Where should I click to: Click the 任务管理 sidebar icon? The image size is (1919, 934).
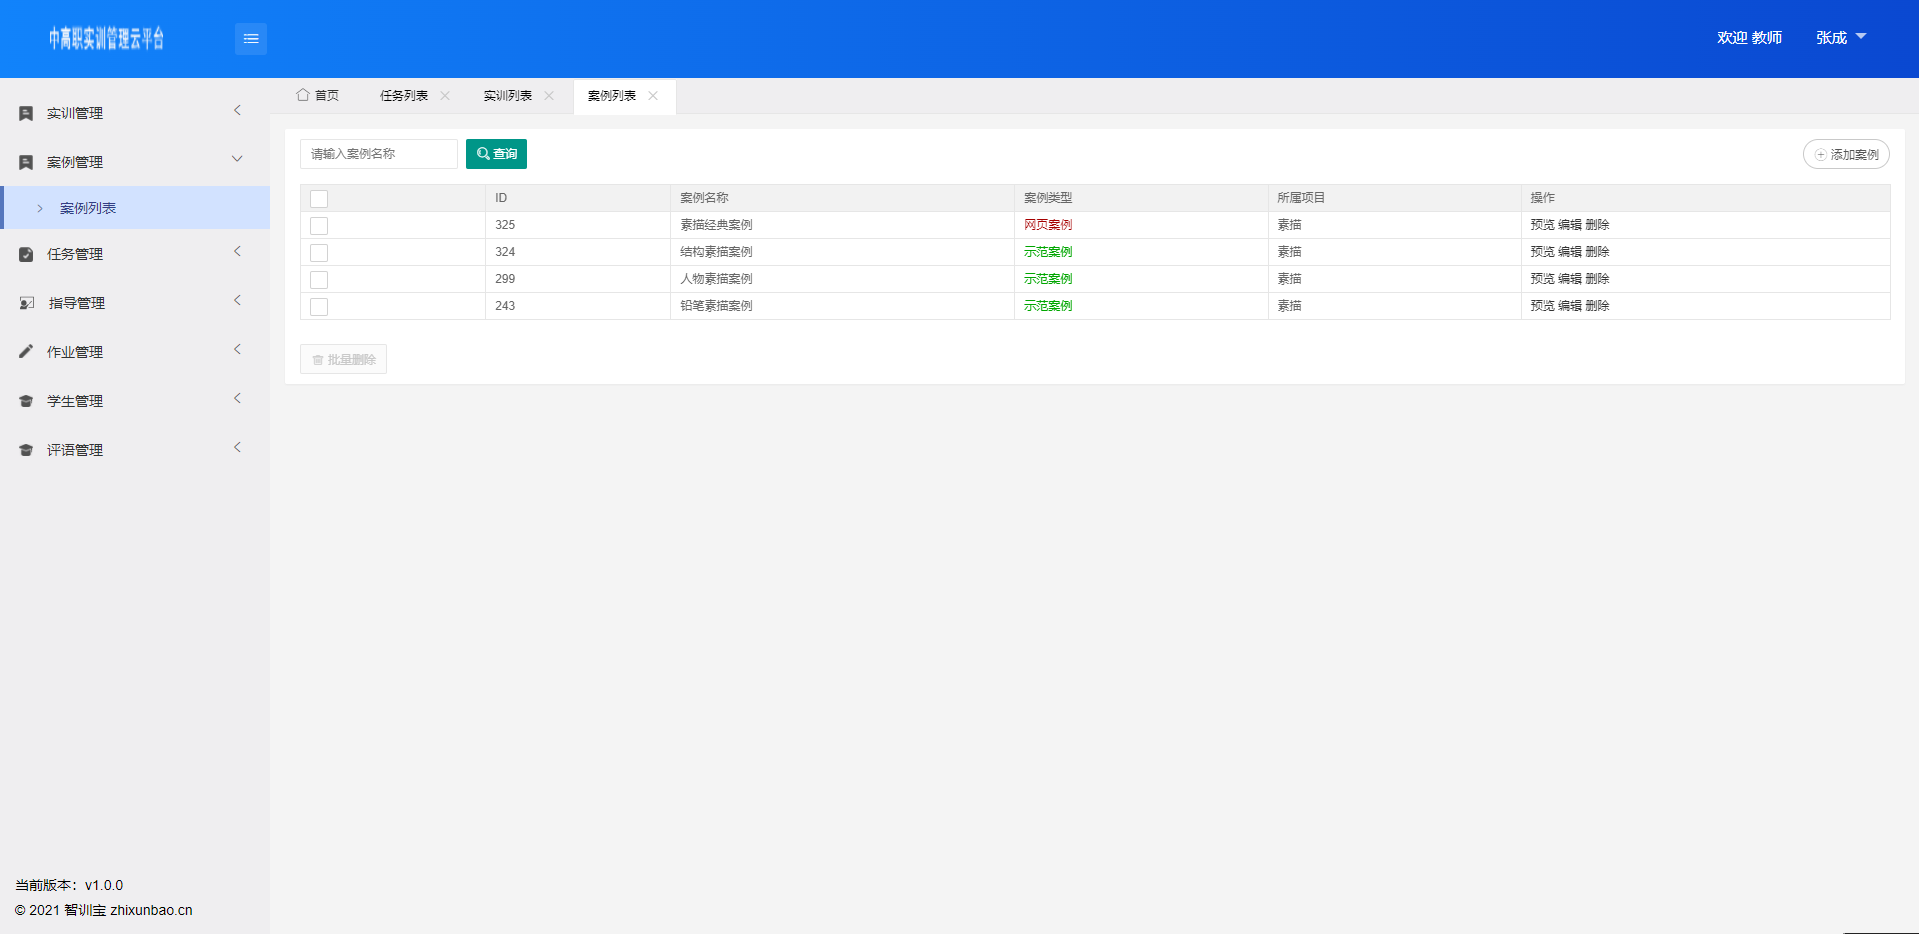(x=26, y=255)
